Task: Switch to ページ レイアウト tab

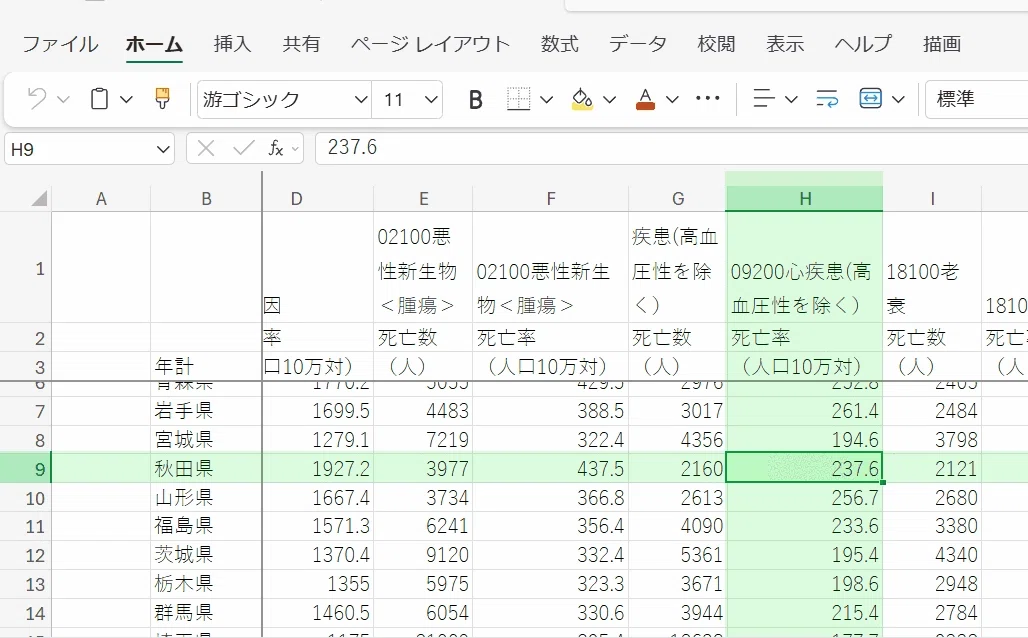Action: pyautogui.click(x=430, y=44)
